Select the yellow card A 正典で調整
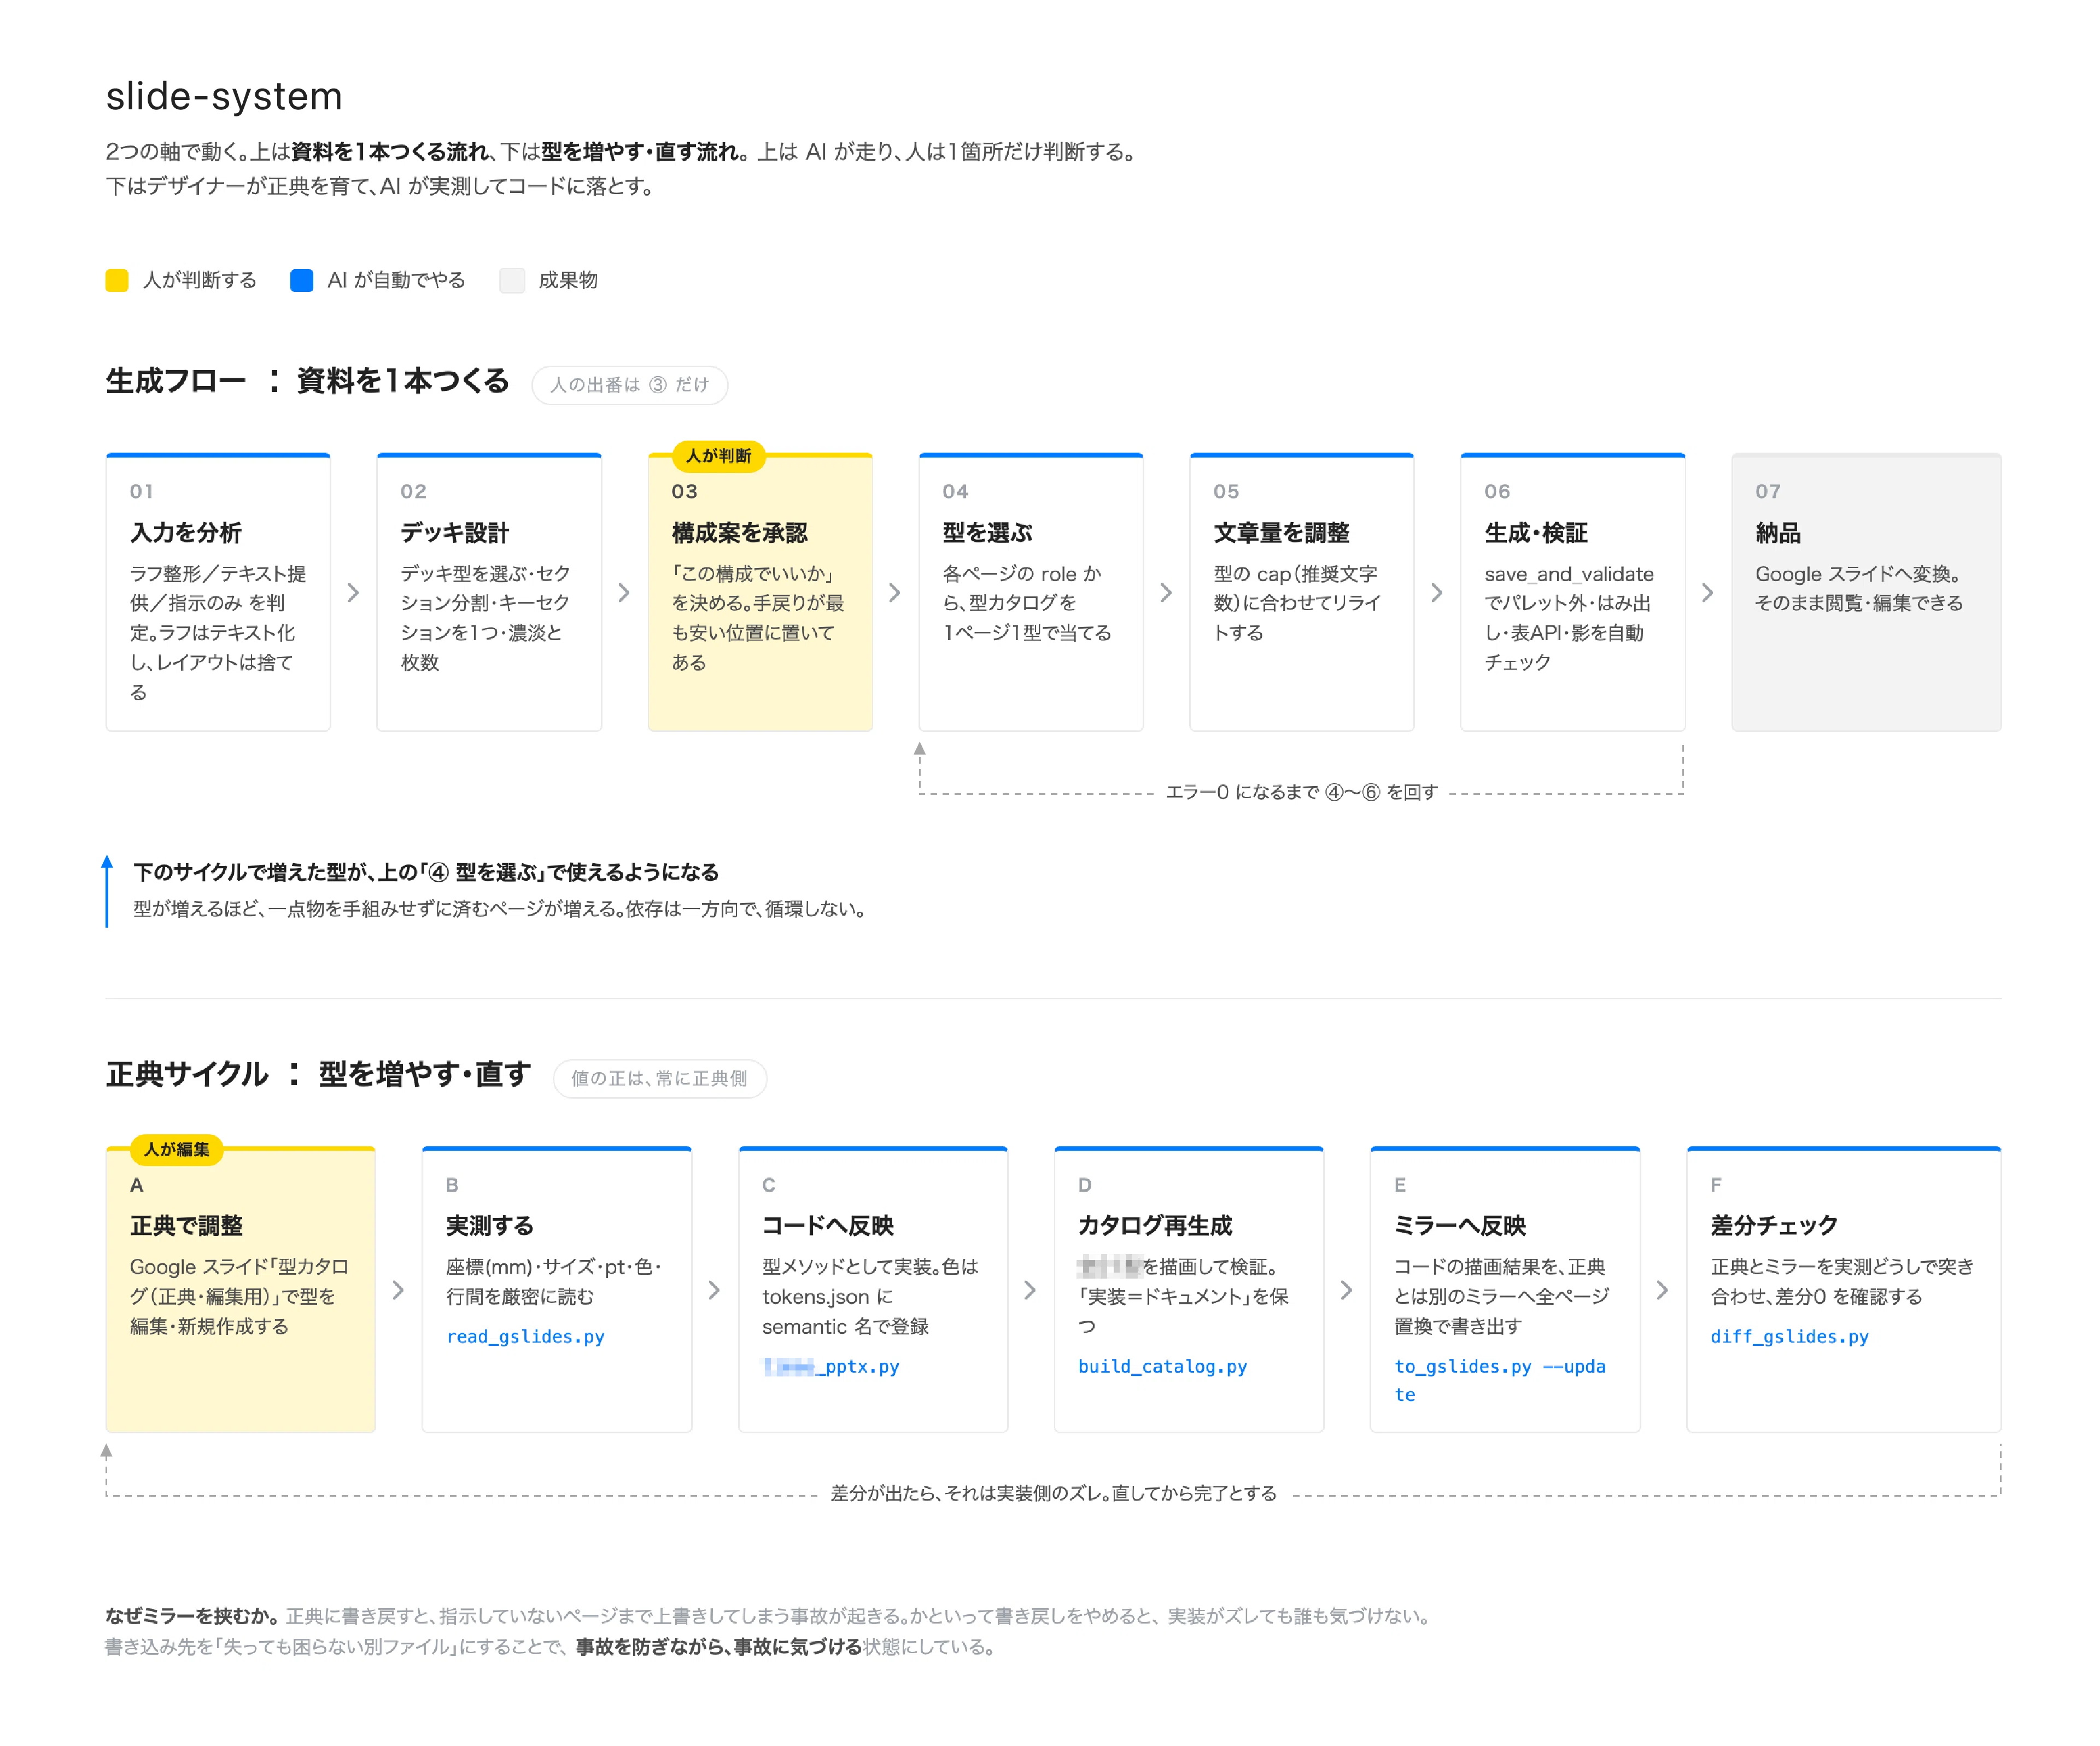This screenshot has height=1746, width=2100. [x=241, y=1290]
